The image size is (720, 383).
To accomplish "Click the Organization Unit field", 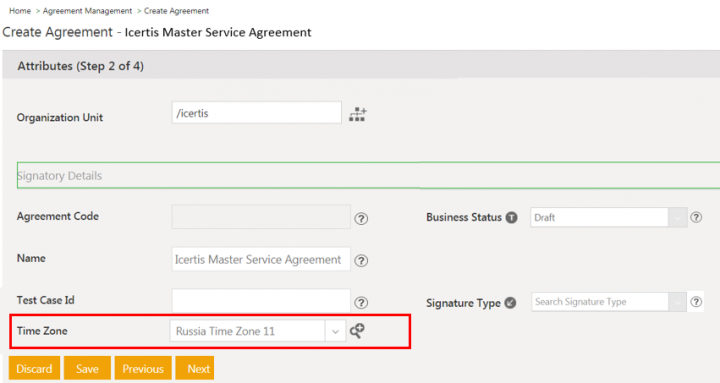I will coord(257,113).
